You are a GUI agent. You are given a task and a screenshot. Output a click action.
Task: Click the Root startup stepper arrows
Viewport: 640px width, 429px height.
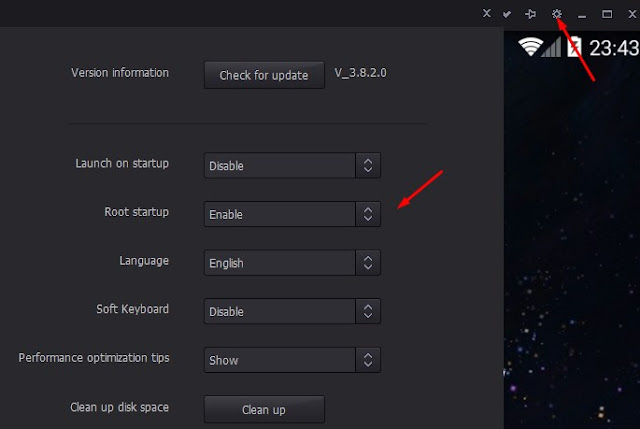click(x=368, y=214)
